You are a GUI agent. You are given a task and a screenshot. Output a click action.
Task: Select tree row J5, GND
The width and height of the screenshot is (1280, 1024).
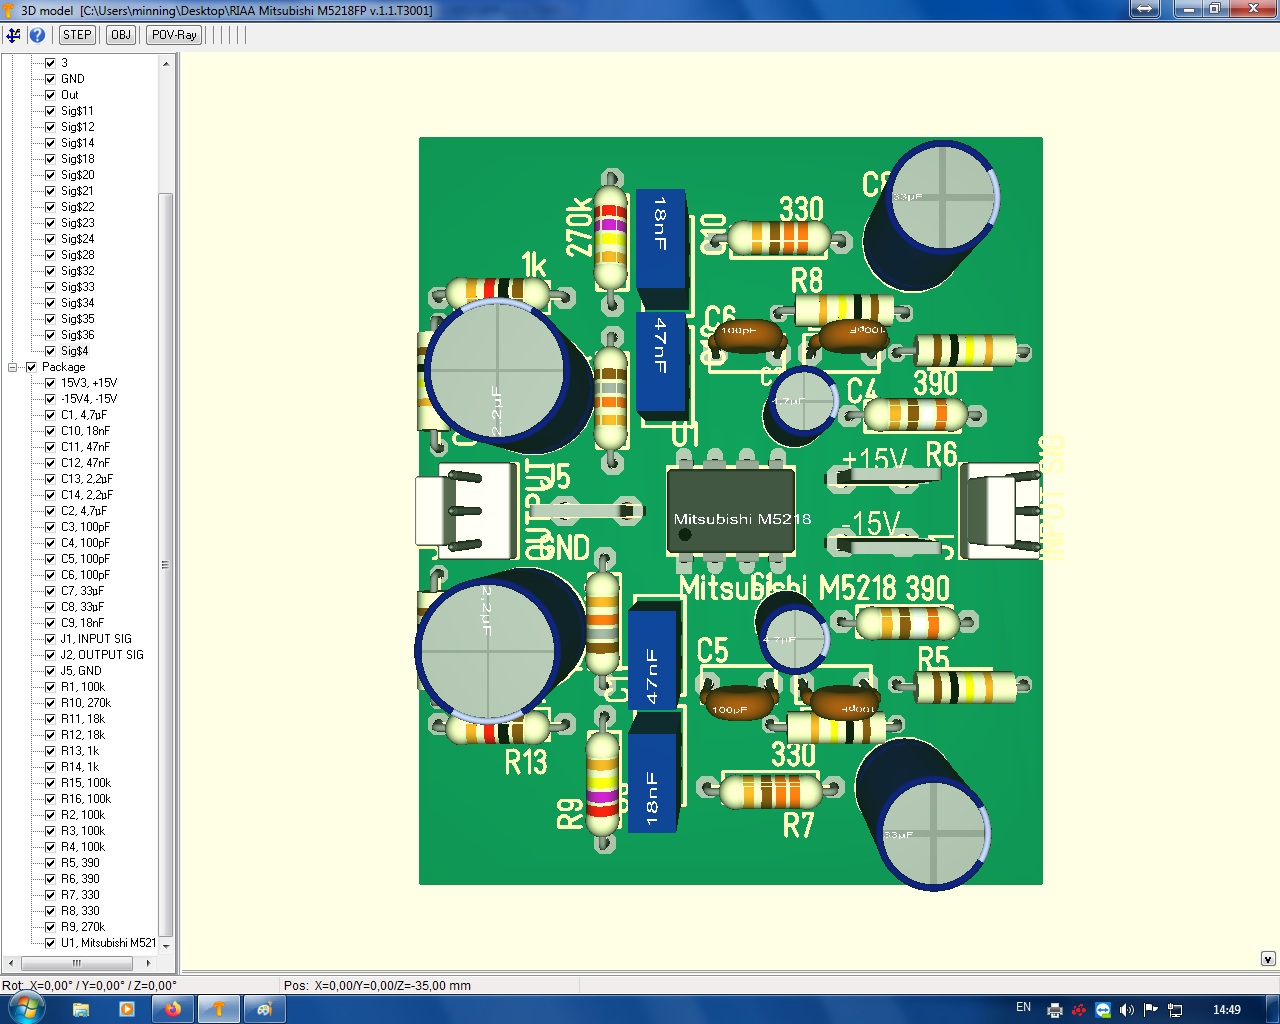[81, 671]
